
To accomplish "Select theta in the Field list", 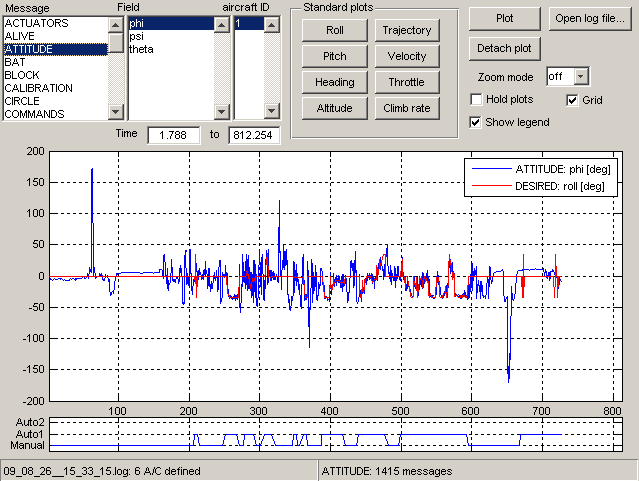I will pos(171,49).
